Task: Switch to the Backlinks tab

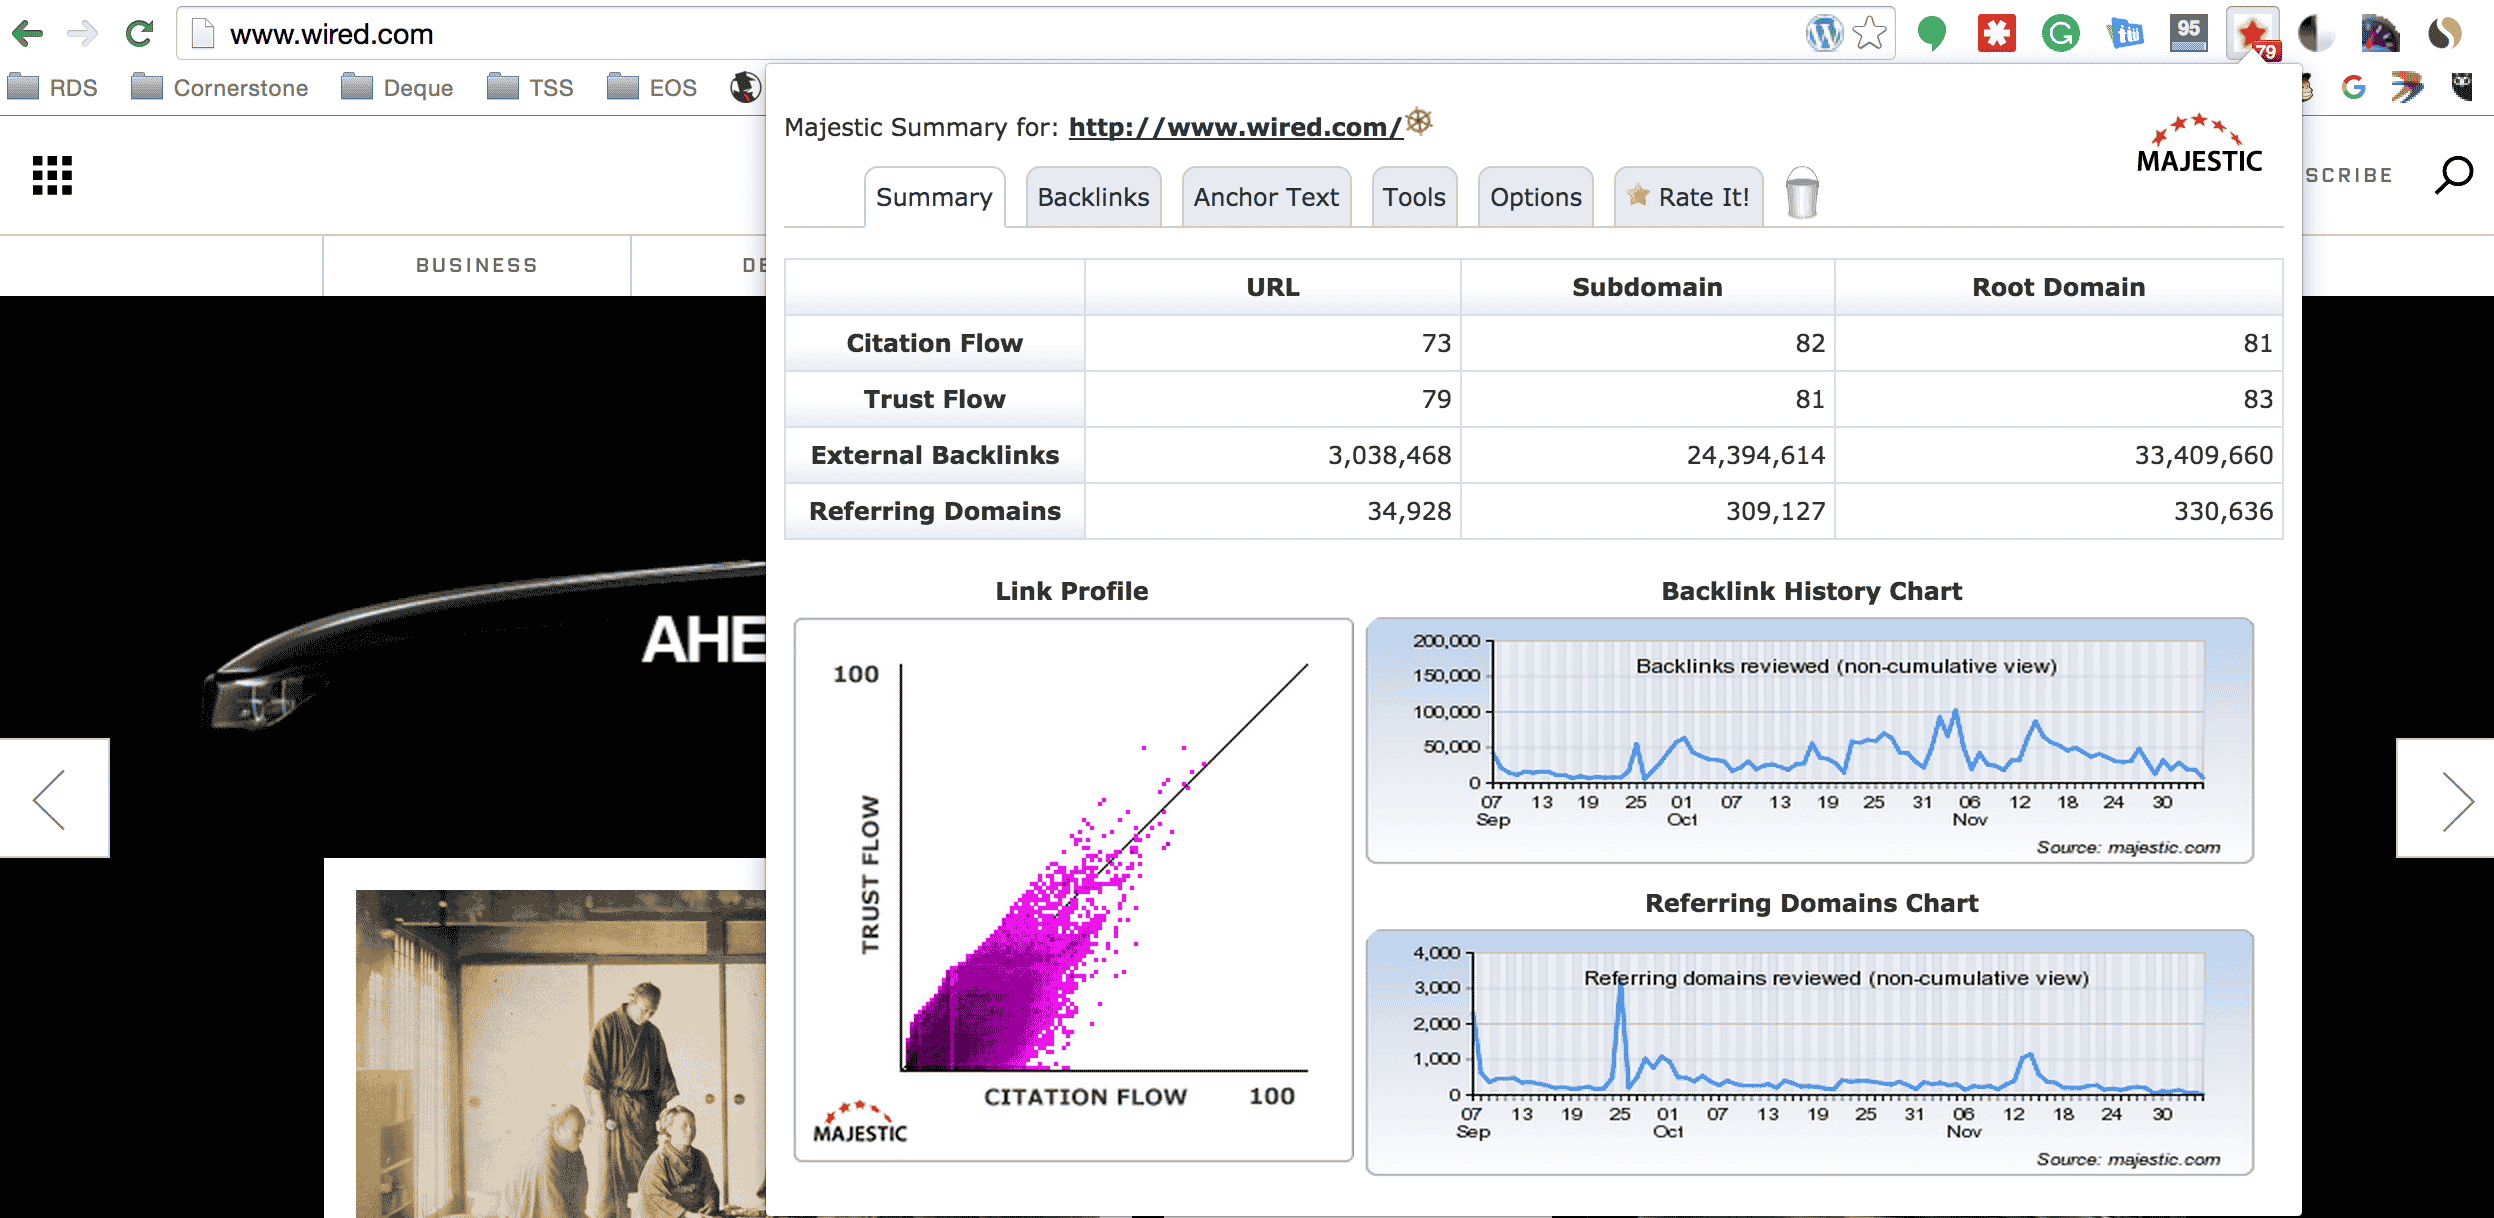Action: 1093,197
